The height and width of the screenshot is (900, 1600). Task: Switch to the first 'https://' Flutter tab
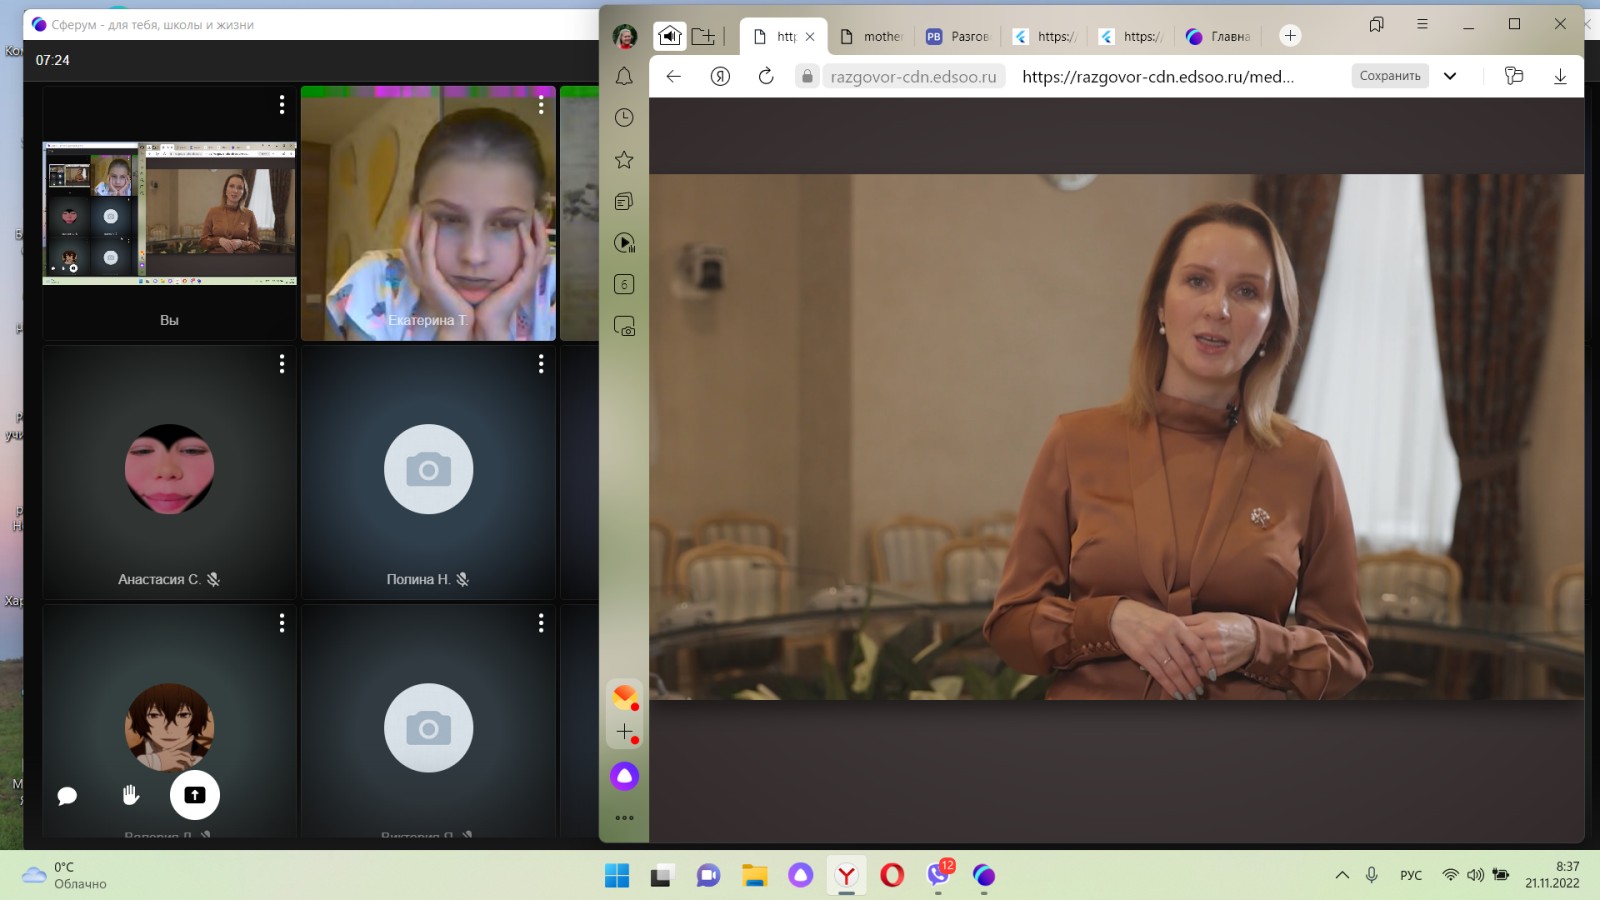(1044, 36)
